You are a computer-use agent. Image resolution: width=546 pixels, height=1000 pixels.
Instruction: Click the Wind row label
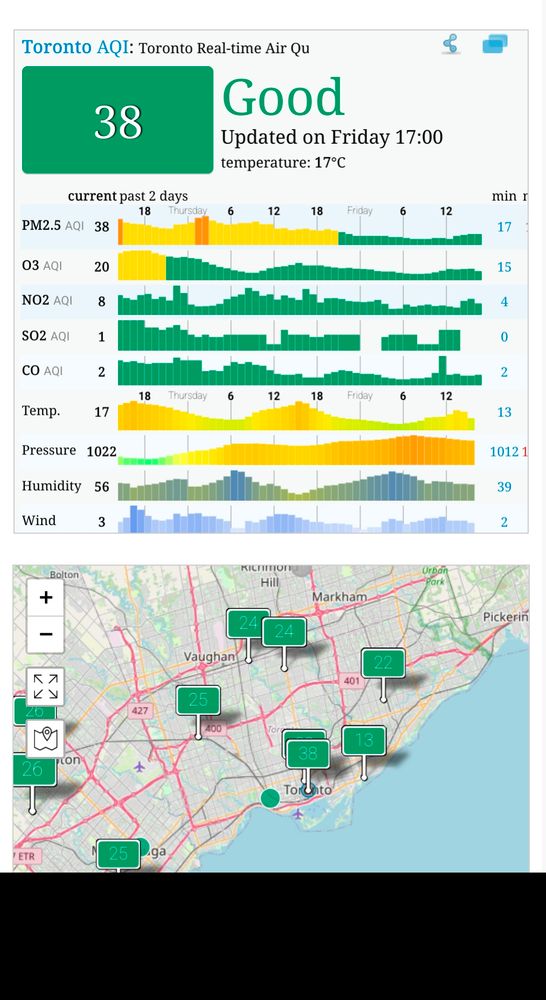(39, 520)
